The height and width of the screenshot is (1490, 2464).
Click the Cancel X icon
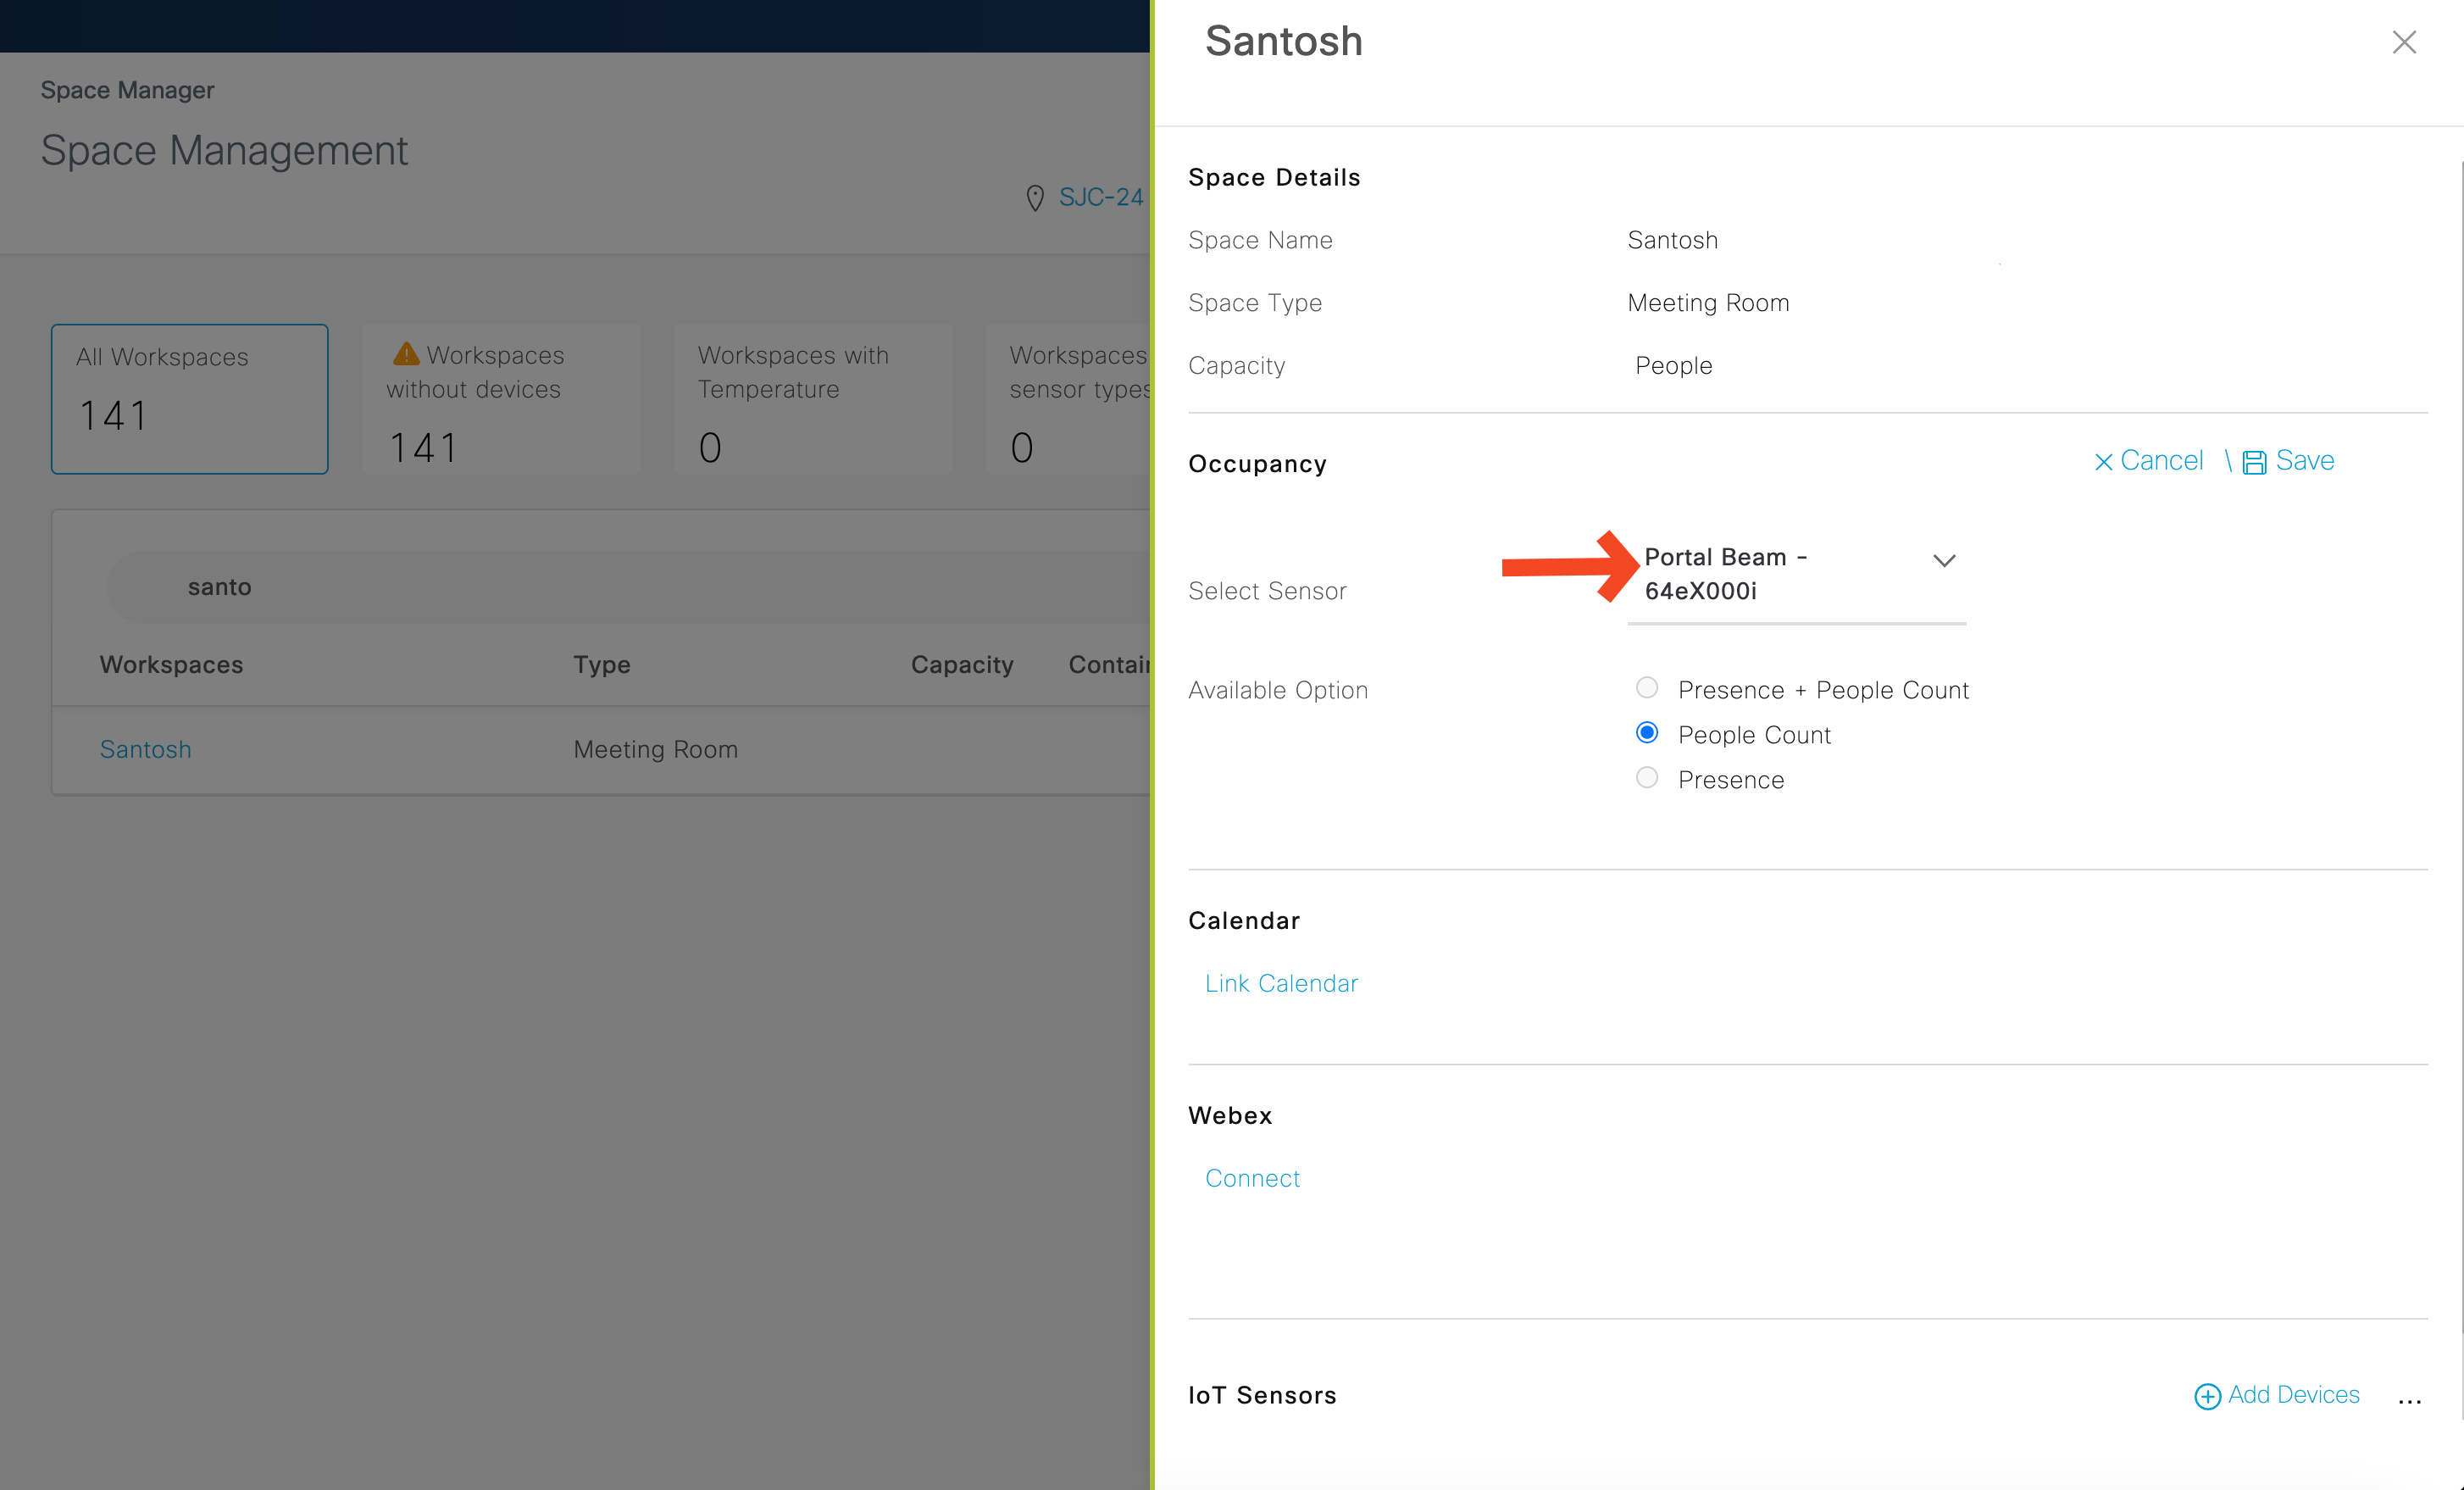pyautogui.click(x=2103, y=462)
